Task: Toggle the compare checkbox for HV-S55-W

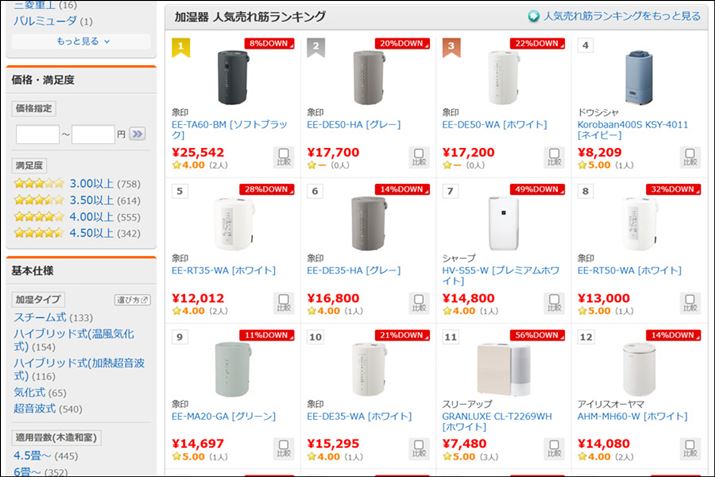Action: click(553, 303)
